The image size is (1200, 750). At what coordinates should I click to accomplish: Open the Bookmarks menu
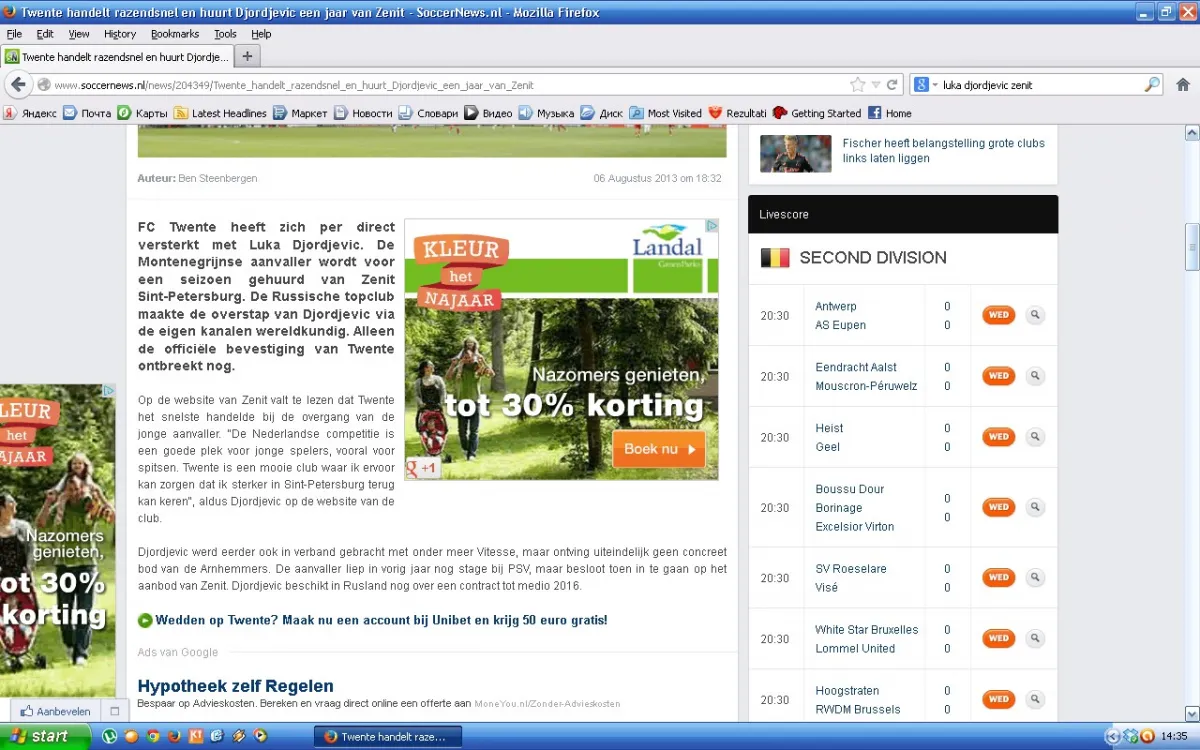click(x=175, y=34)
